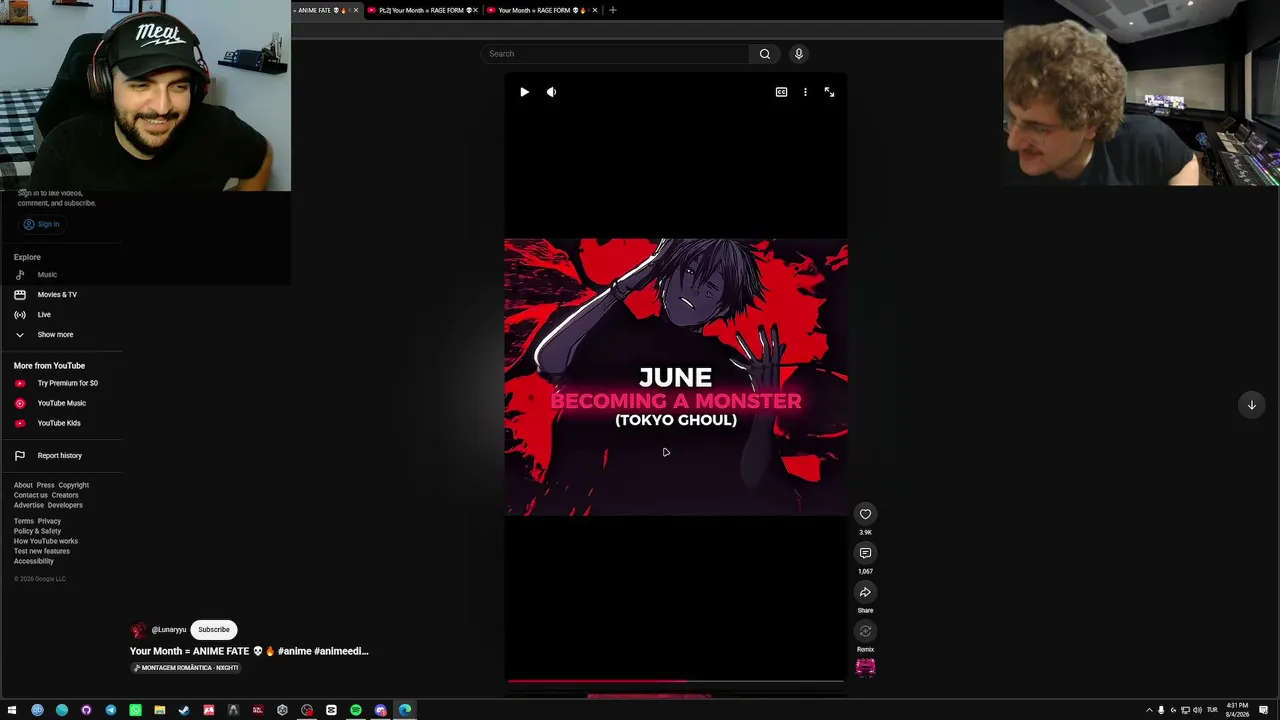
Task: Open the MONTAGEM ROMÂNTICA sound chip
Action: (x=186, y=668)
